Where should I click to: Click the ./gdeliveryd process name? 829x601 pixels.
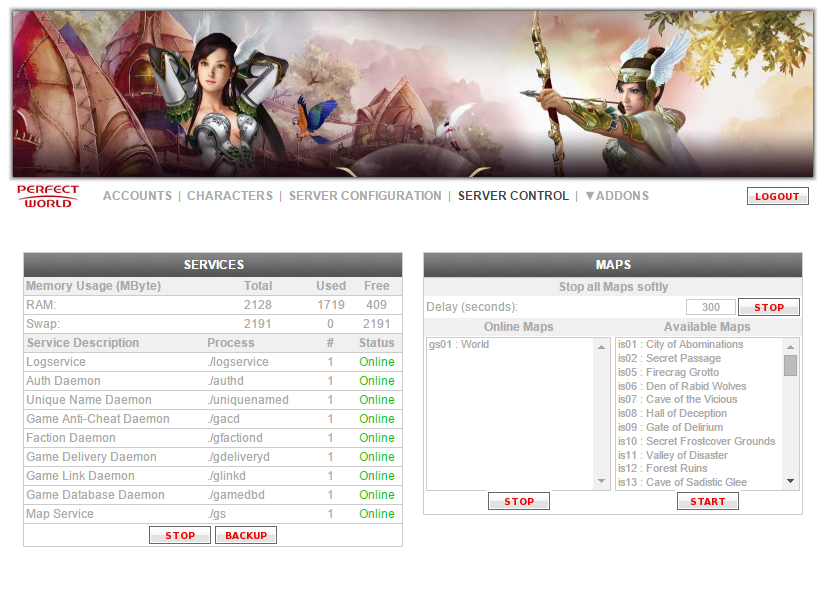(238, 457)
